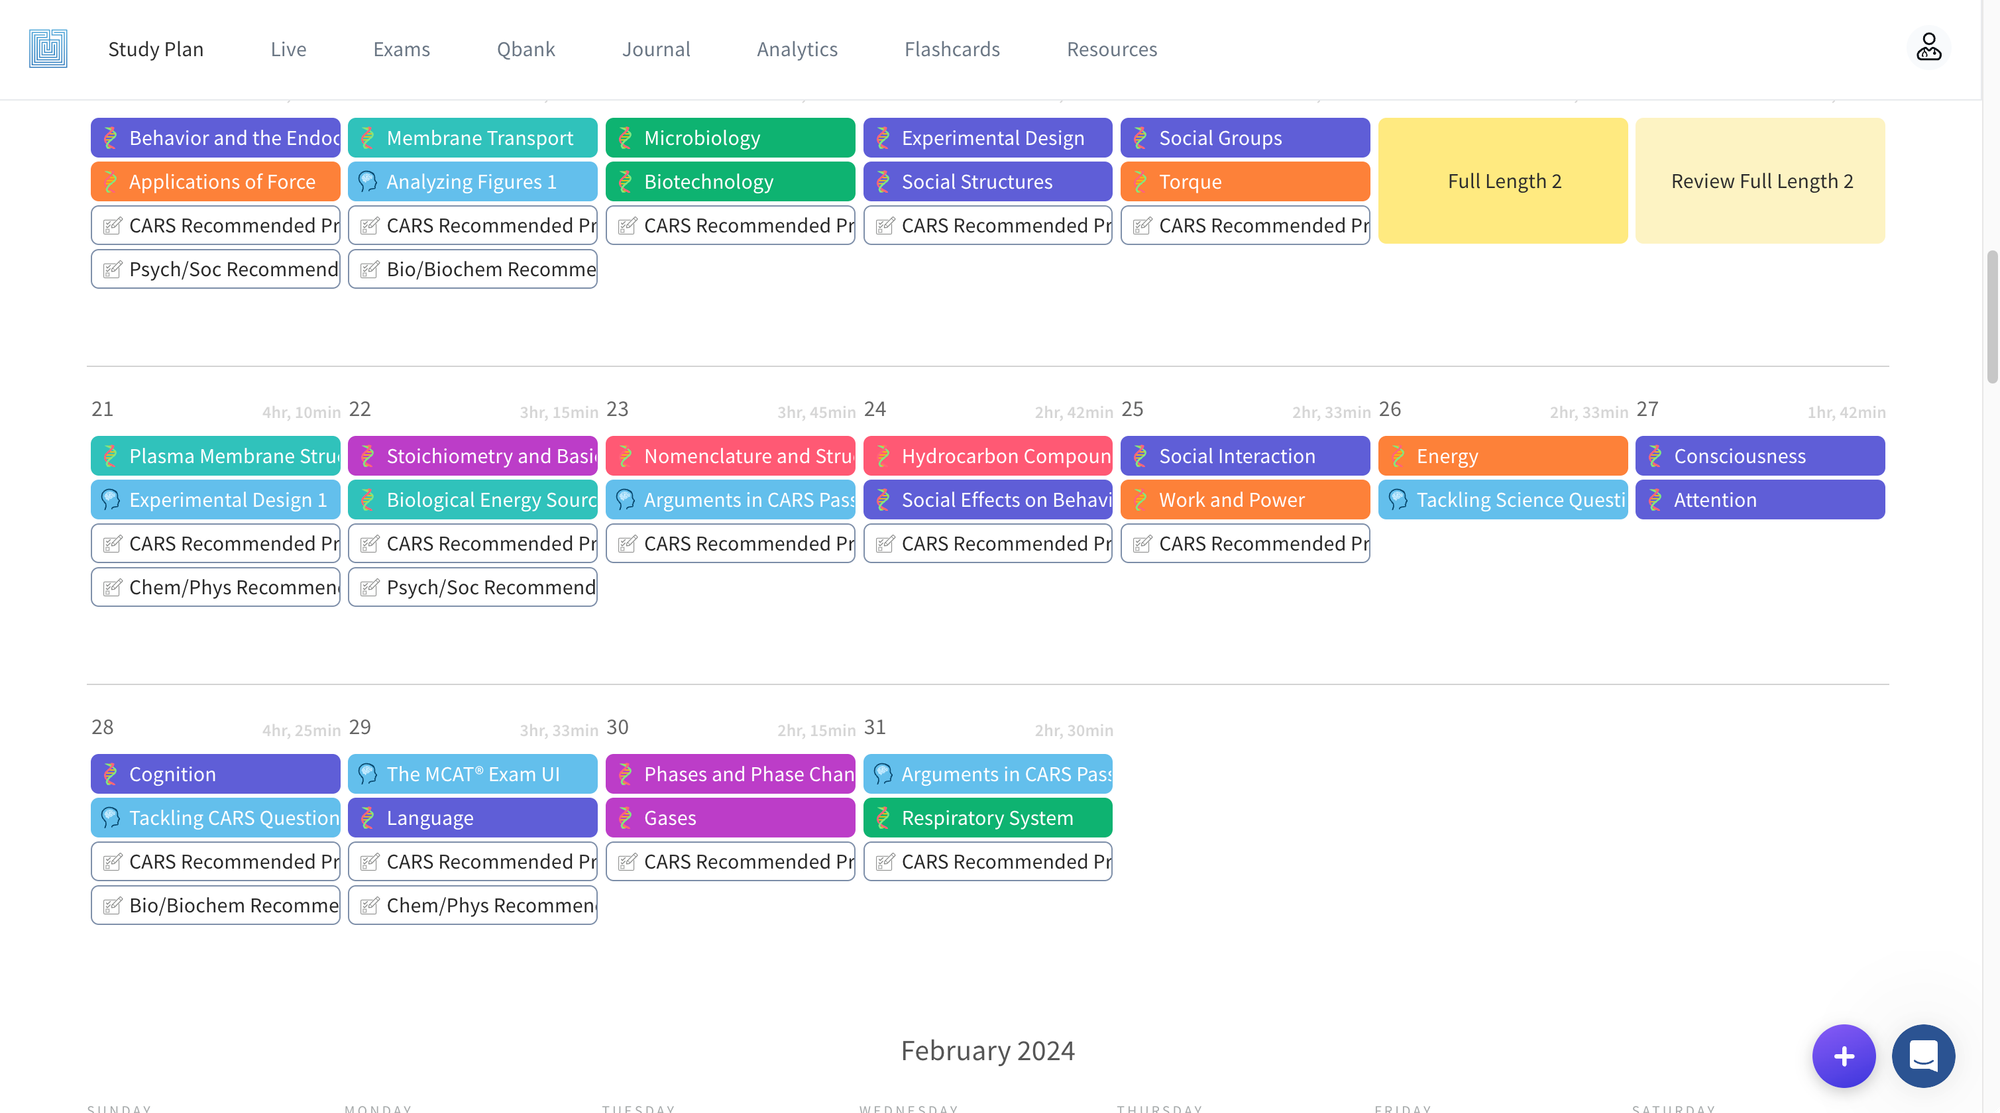Click the maze logo icon
The height and width of the screenshot is (1113, 2000).
(x=48, y=48)
